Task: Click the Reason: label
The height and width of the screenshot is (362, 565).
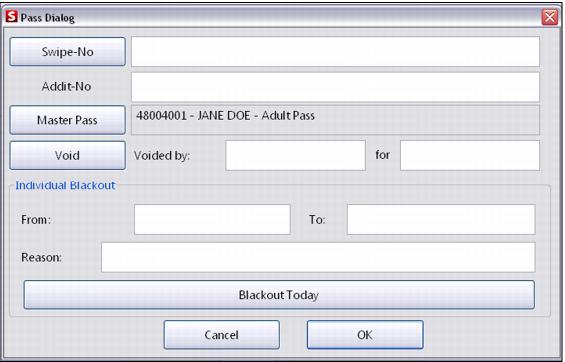Action: click(41, 257)
